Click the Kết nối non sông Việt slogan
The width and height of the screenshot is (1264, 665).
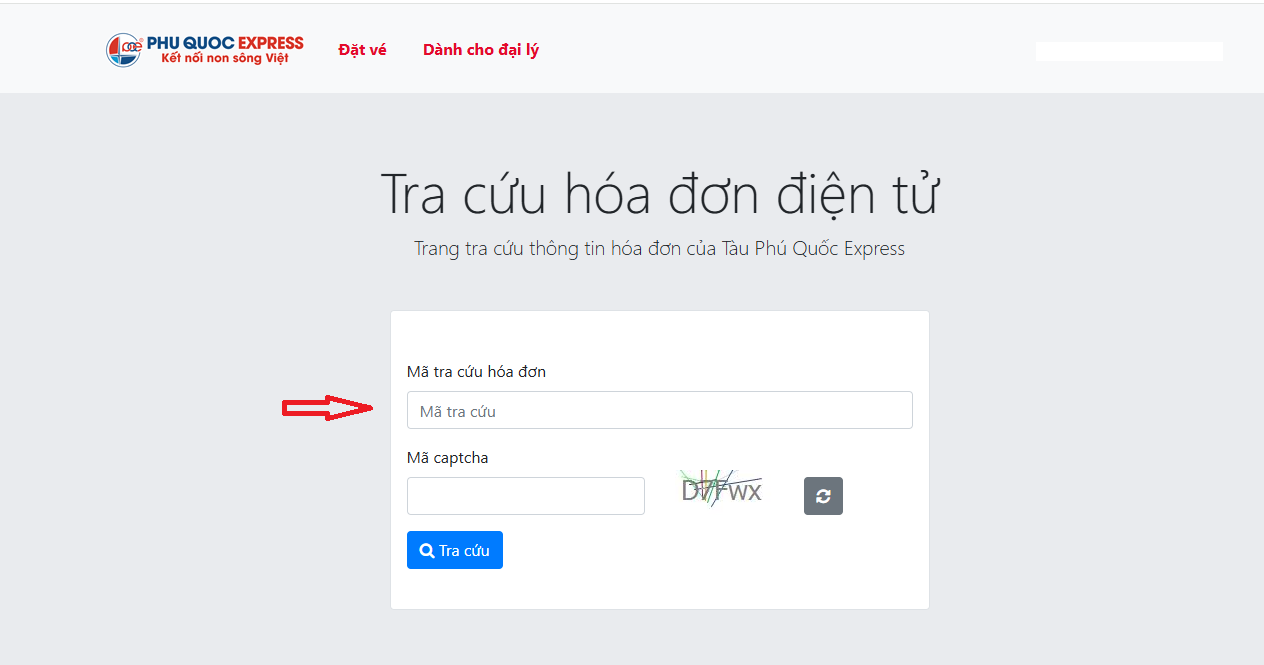click(225, 59)
